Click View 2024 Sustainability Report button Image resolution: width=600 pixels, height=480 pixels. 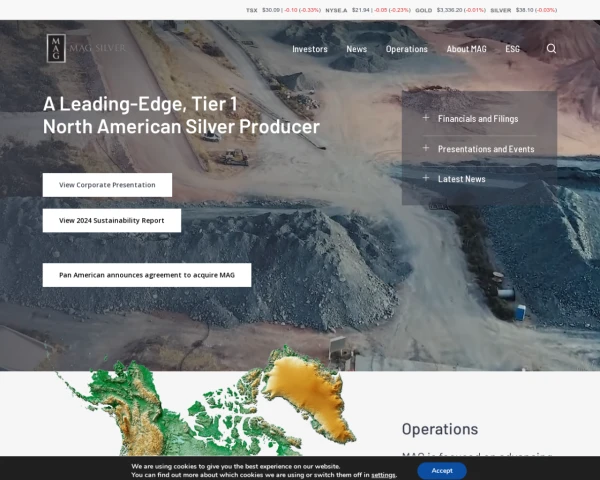112,220
